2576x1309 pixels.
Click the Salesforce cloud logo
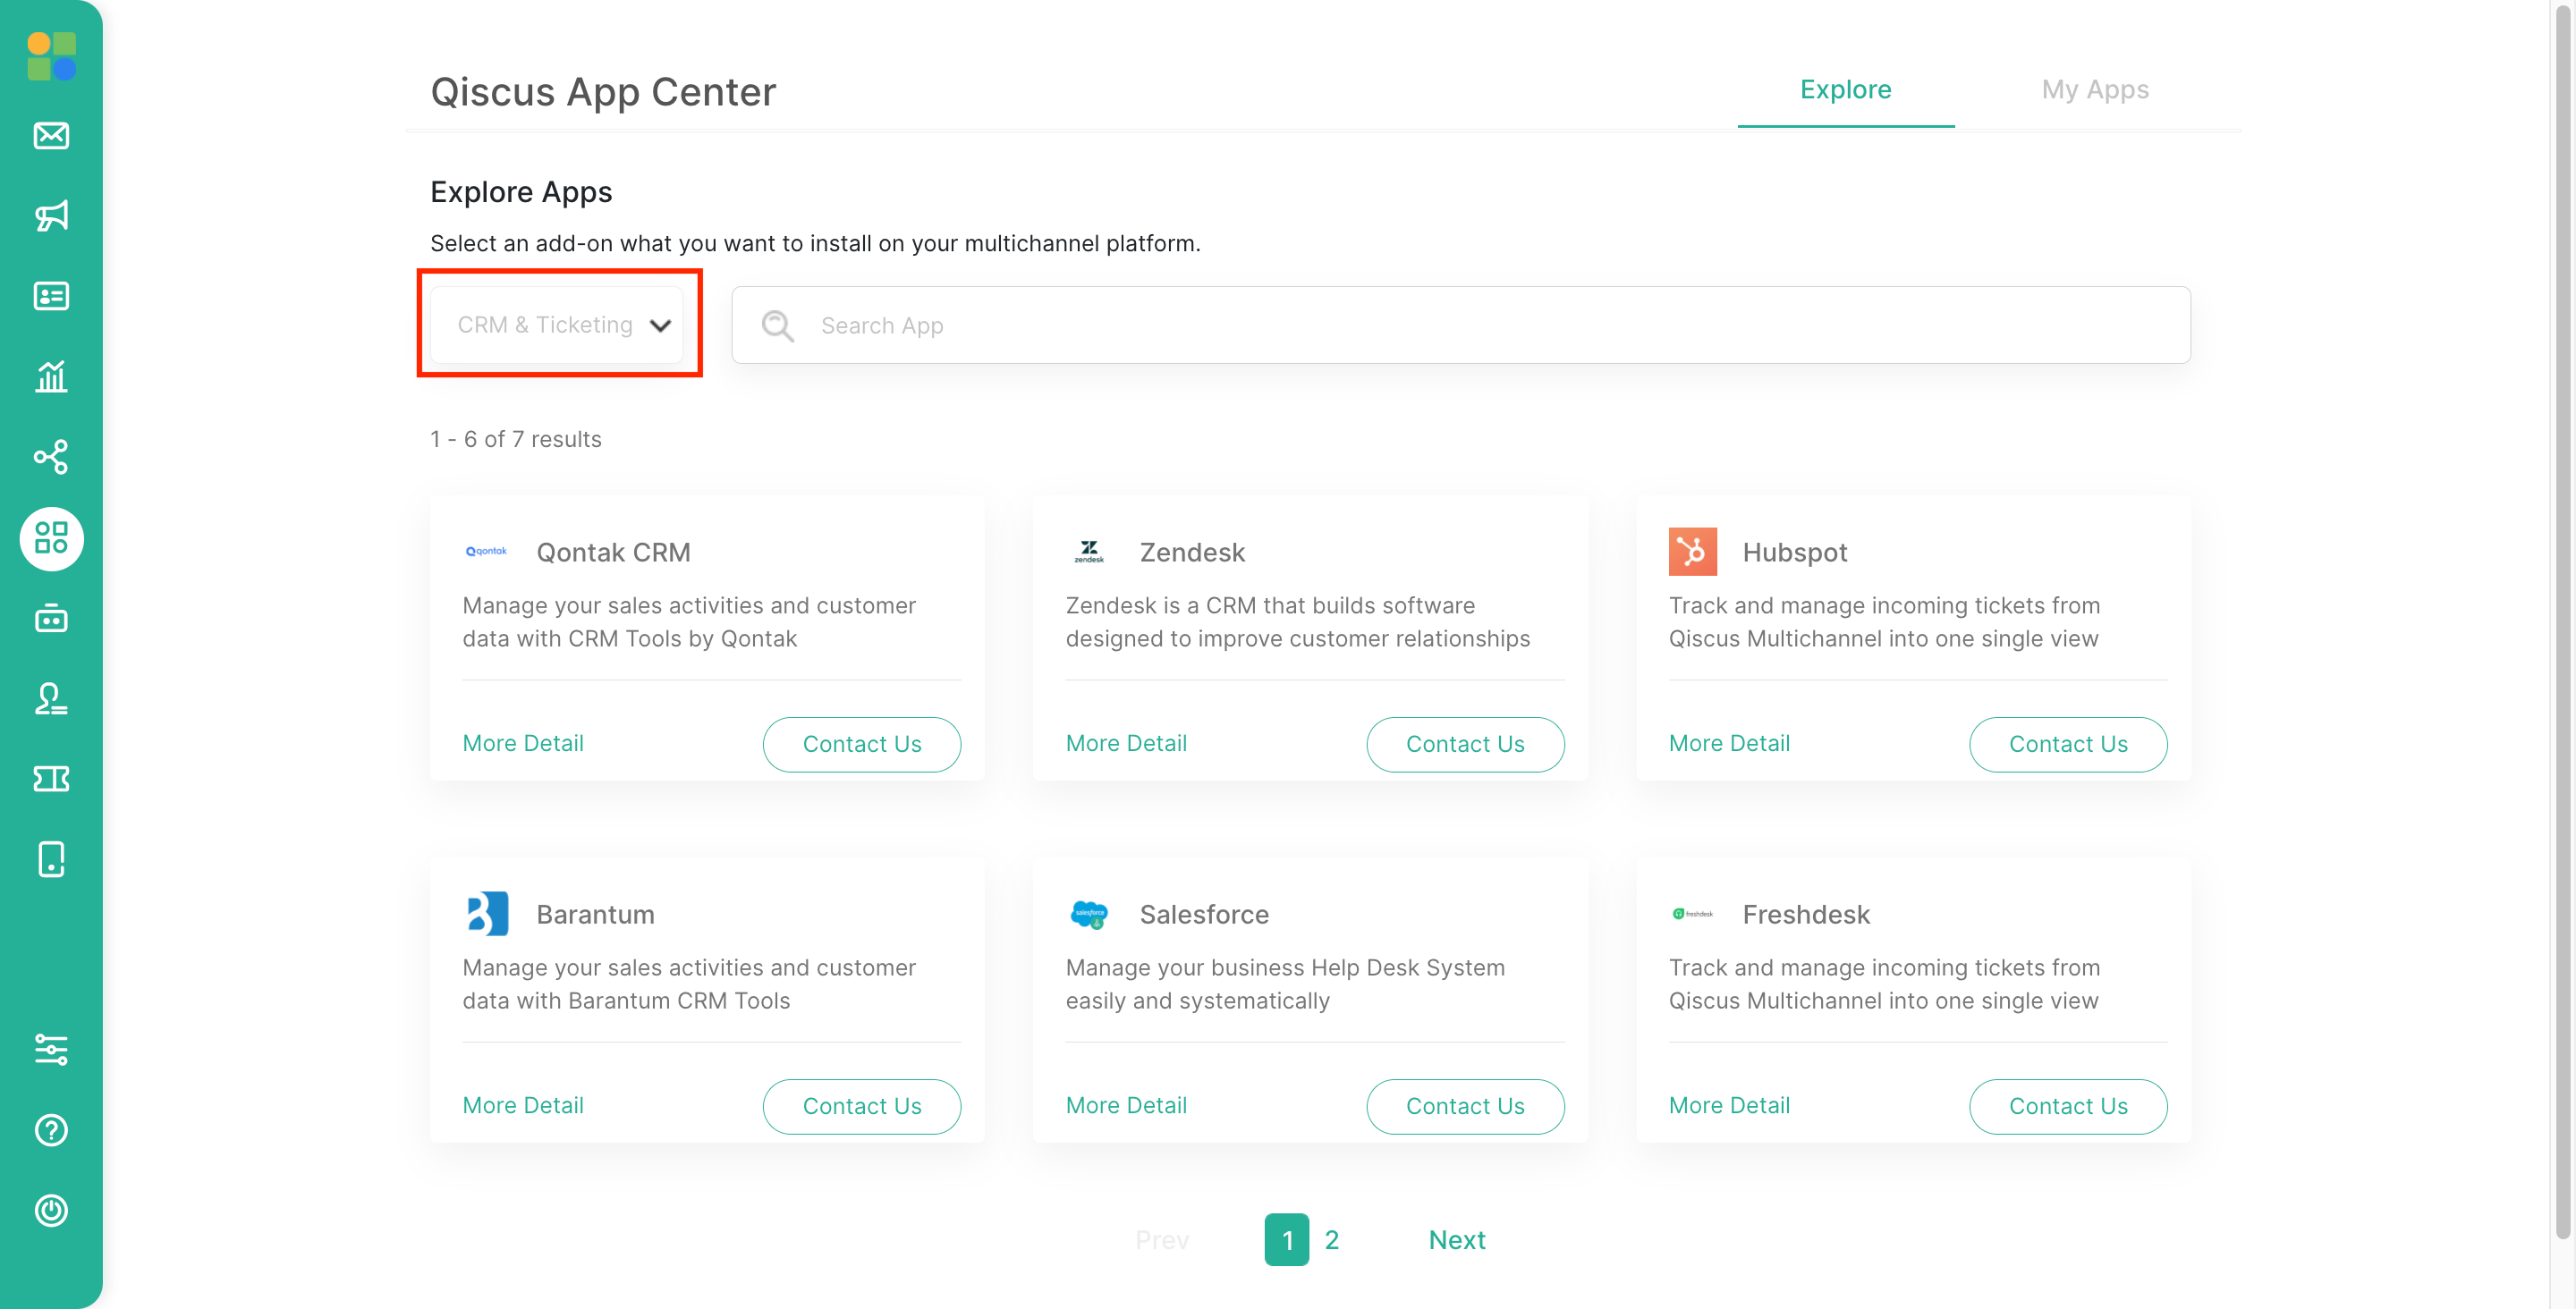tap(1089, 914)
